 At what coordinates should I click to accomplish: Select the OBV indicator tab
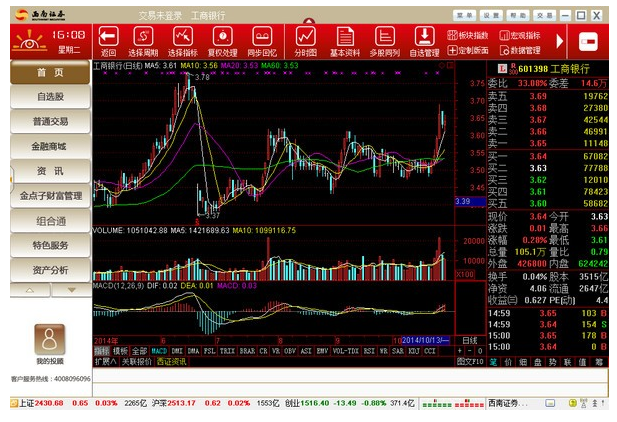[290, 351]
